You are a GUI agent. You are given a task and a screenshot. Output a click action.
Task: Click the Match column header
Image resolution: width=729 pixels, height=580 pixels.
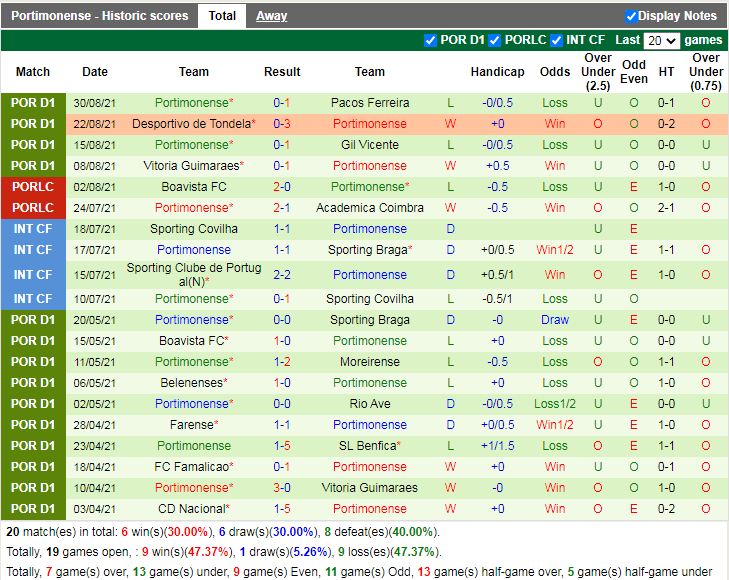click(33, 72)
